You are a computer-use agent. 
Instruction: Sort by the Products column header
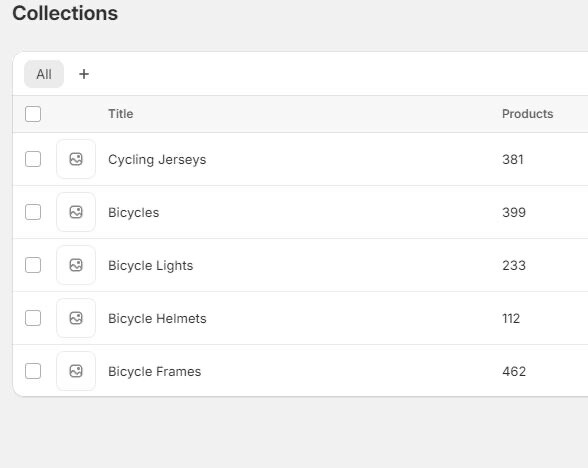(528, 114)
